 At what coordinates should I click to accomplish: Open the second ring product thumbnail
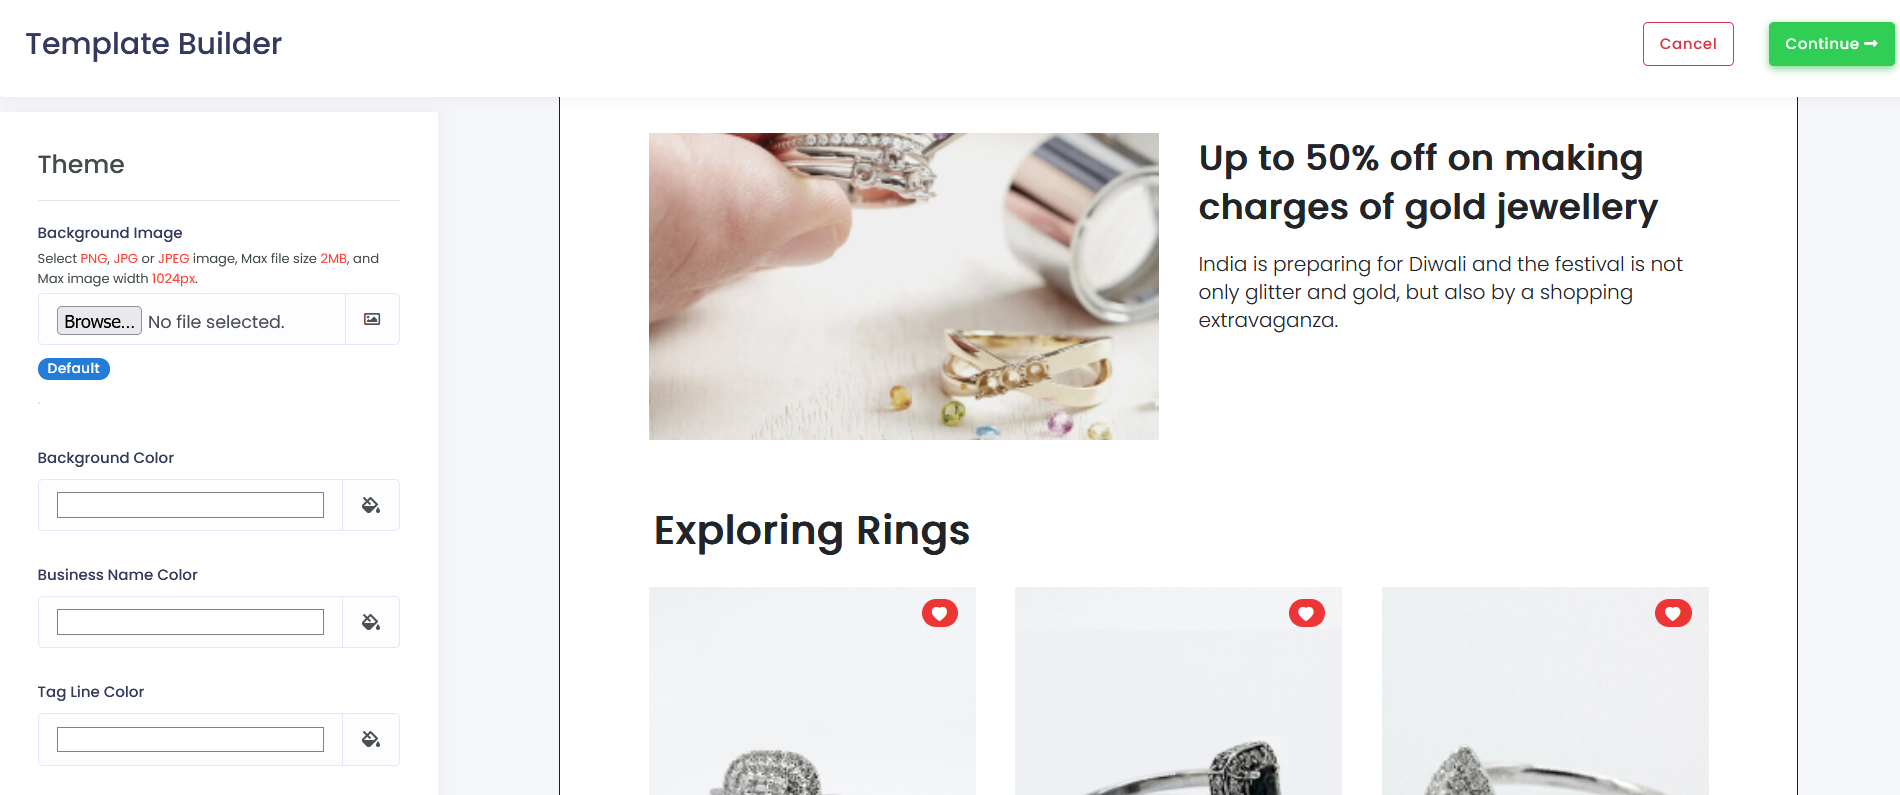(x=1178, y=691)
